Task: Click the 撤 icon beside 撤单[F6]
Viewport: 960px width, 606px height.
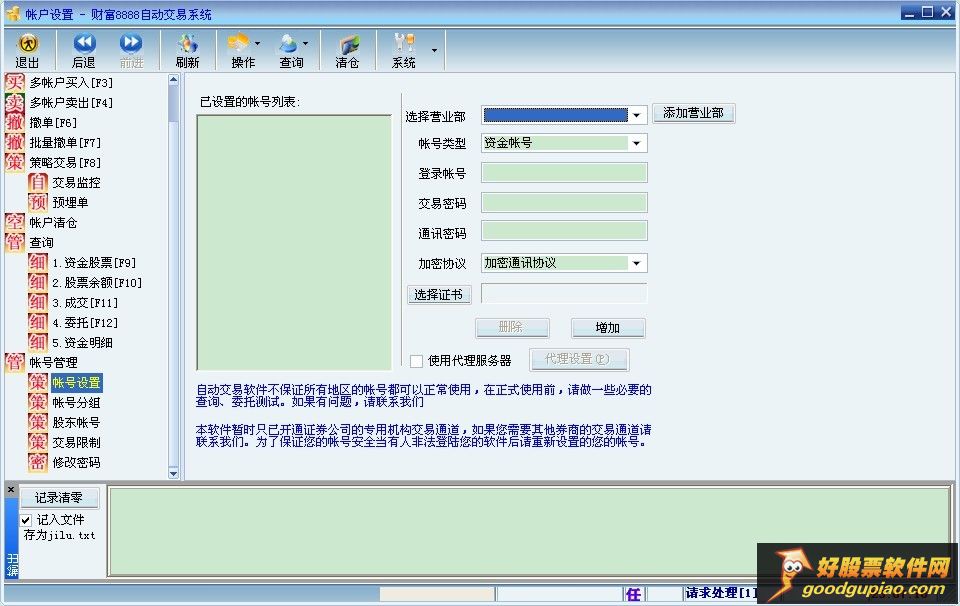Action: (x=15, y=122)
